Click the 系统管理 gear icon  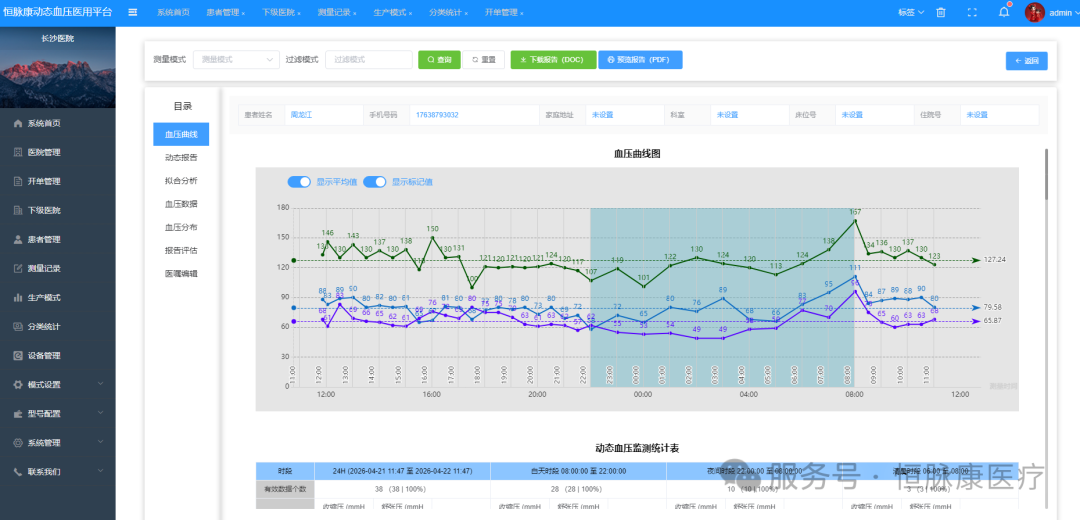(18, 443)
